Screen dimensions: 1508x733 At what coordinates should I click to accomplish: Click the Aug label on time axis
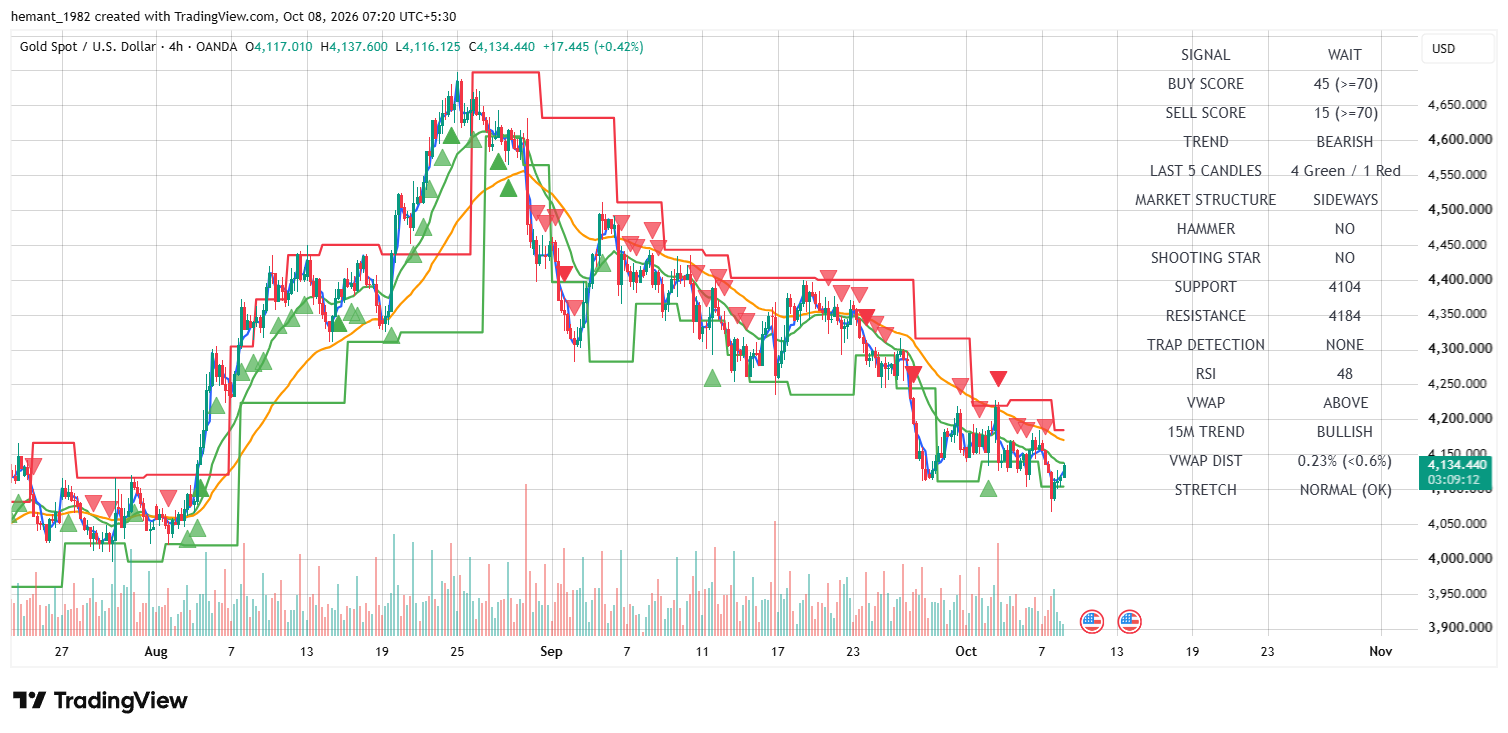coord(156,651)
